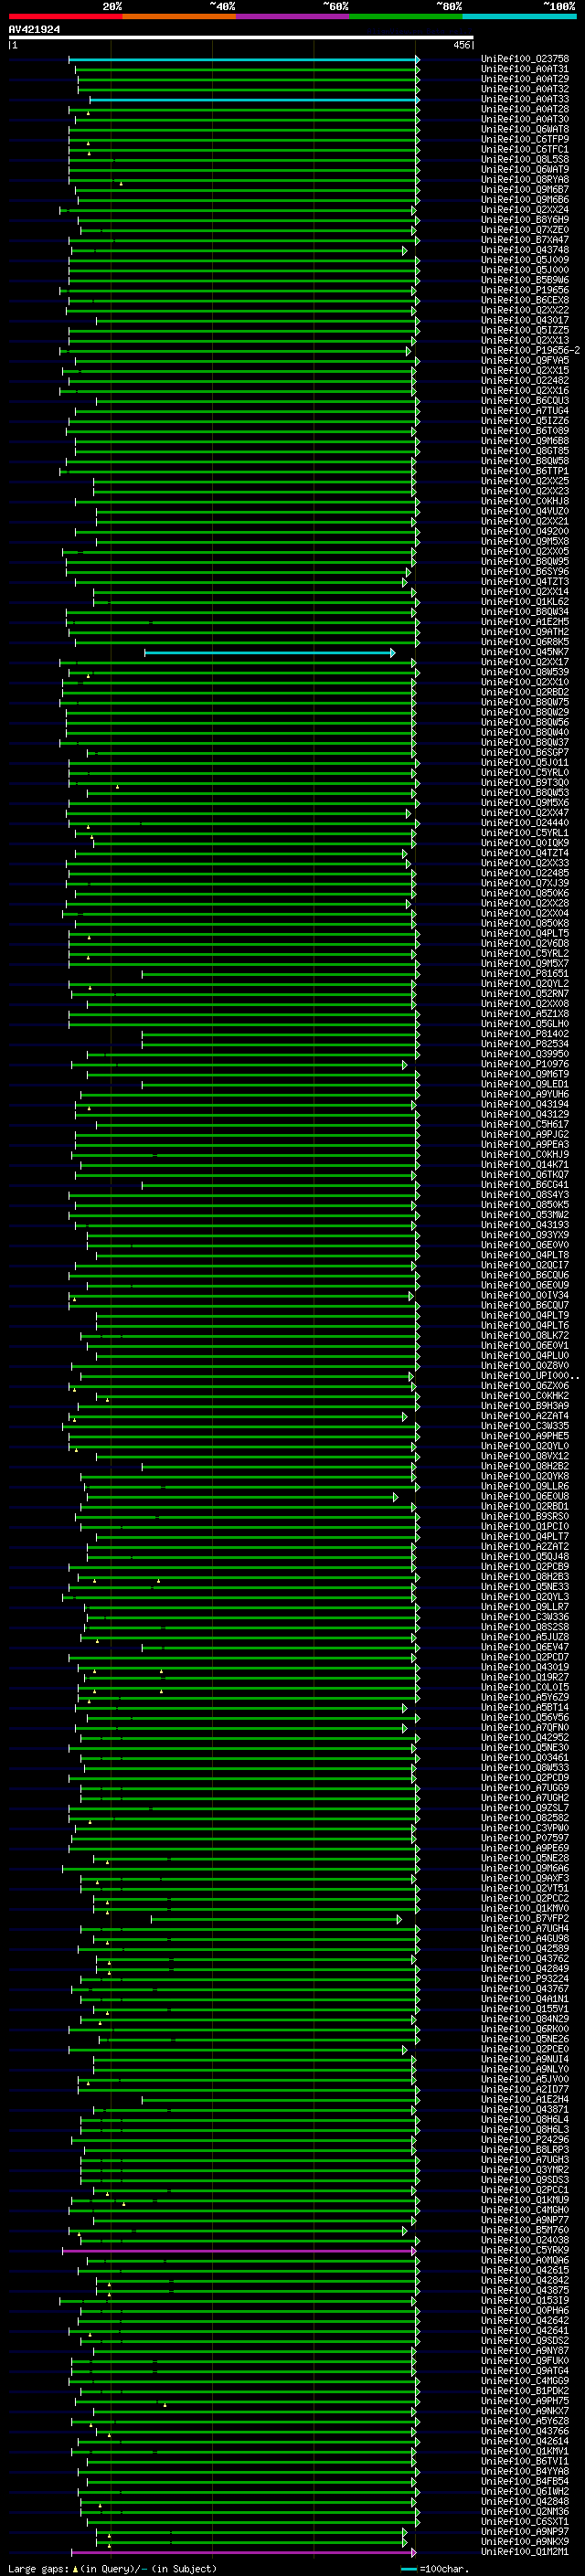Open hit UniRef100_Q93YX9

525,1235
